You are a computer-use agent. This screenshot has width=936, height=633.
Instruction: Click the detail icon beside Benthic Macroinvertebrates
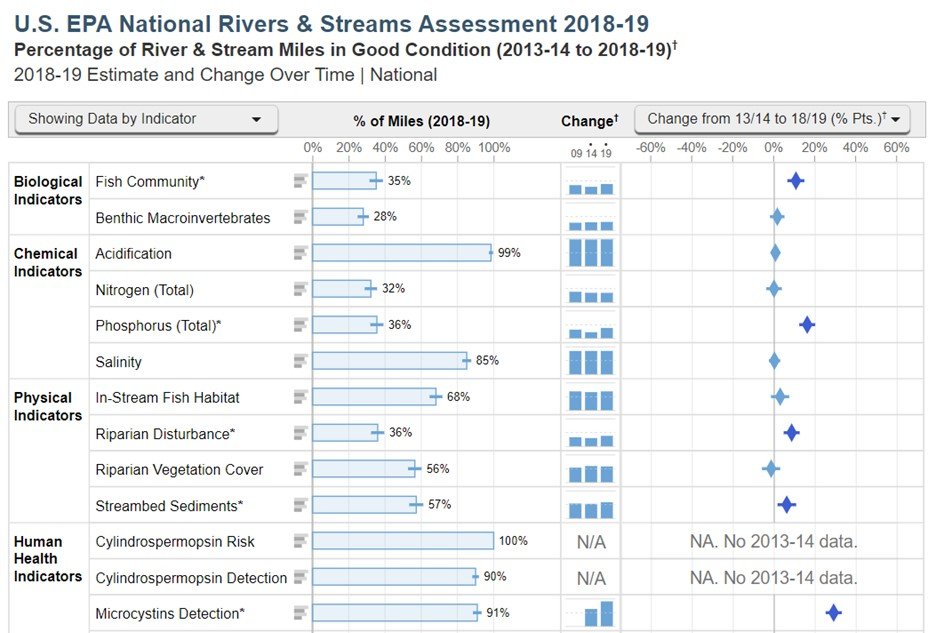(300, 217)
